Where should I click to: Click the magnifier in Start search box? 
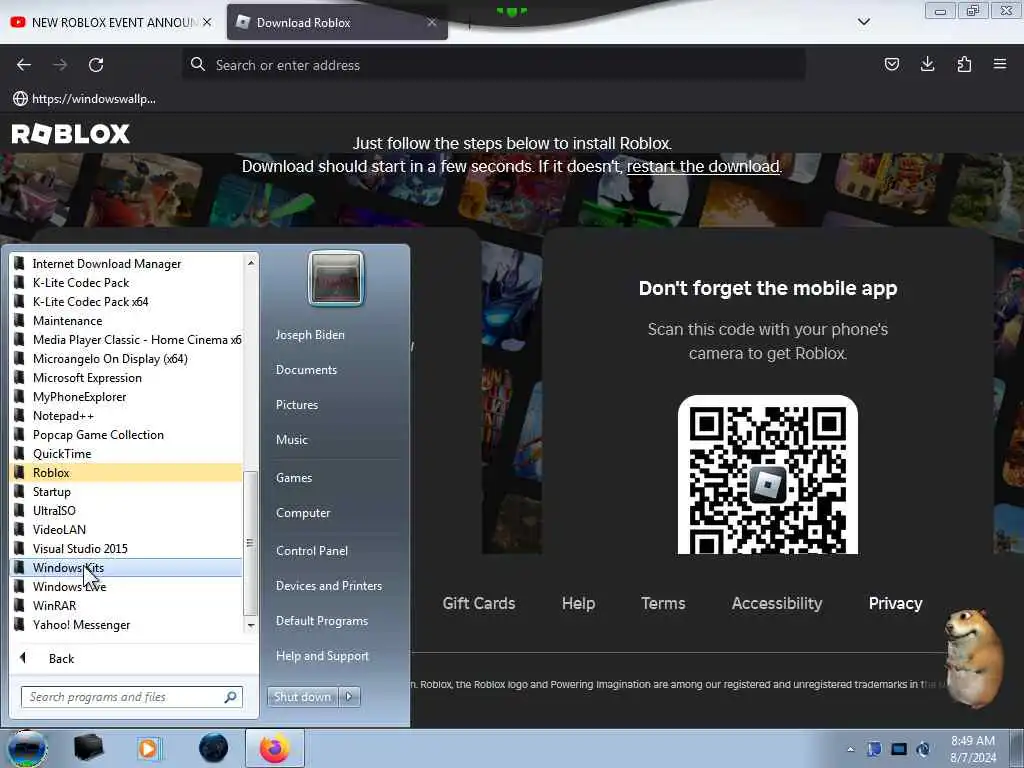(x=231, y=697)
